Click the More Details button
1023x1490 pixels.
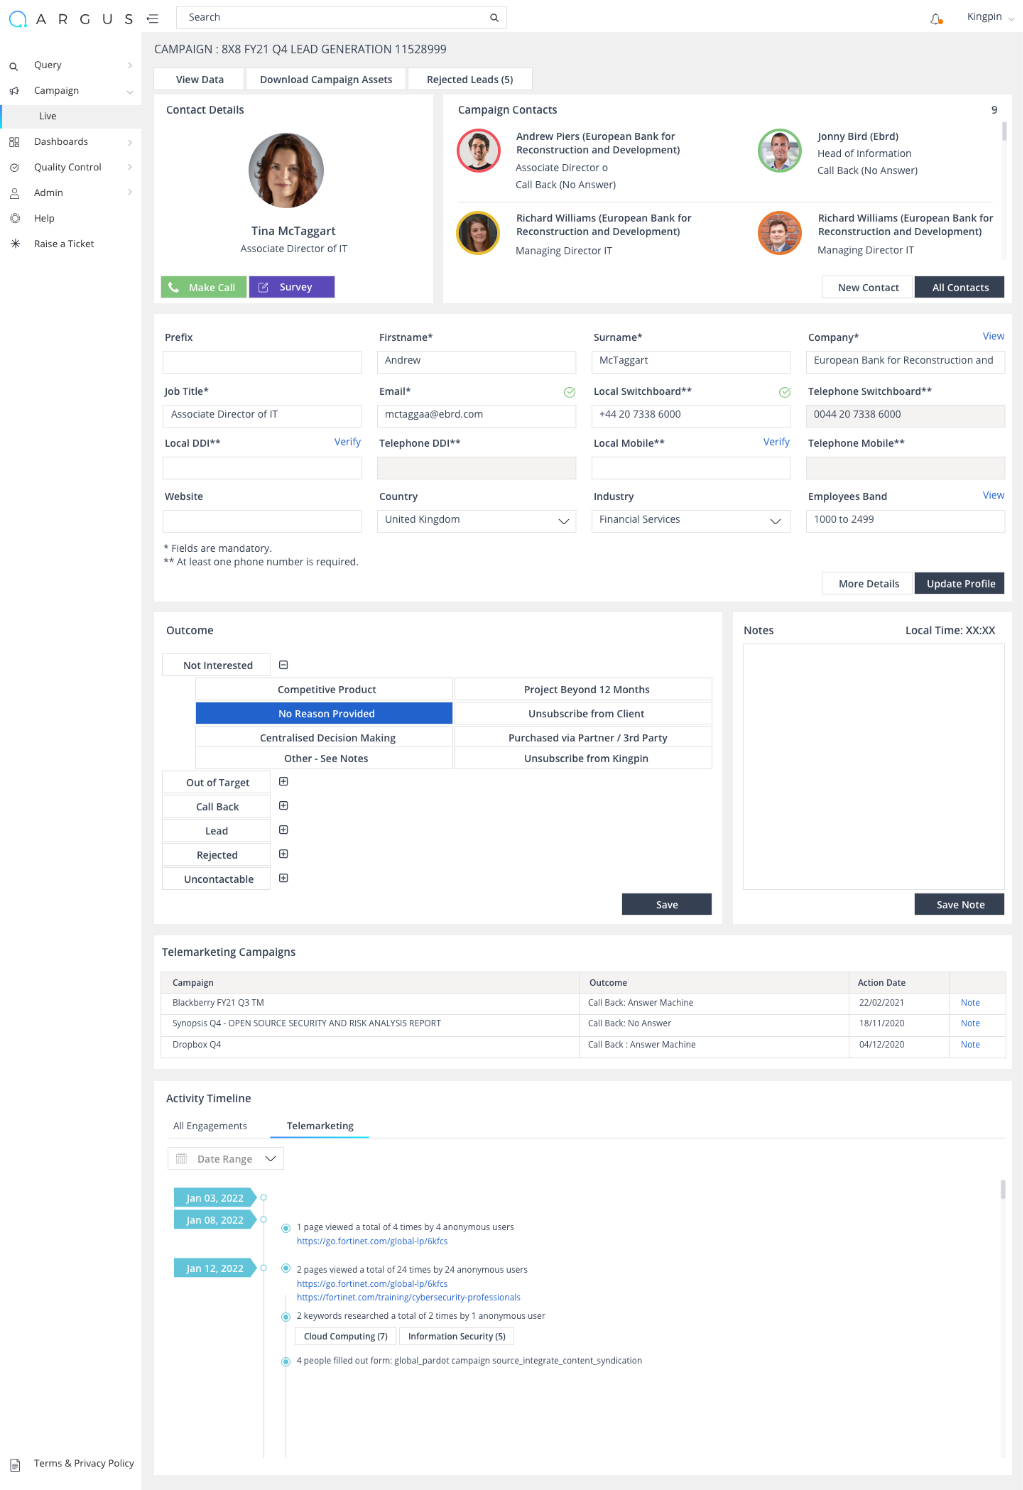(868, 584)
